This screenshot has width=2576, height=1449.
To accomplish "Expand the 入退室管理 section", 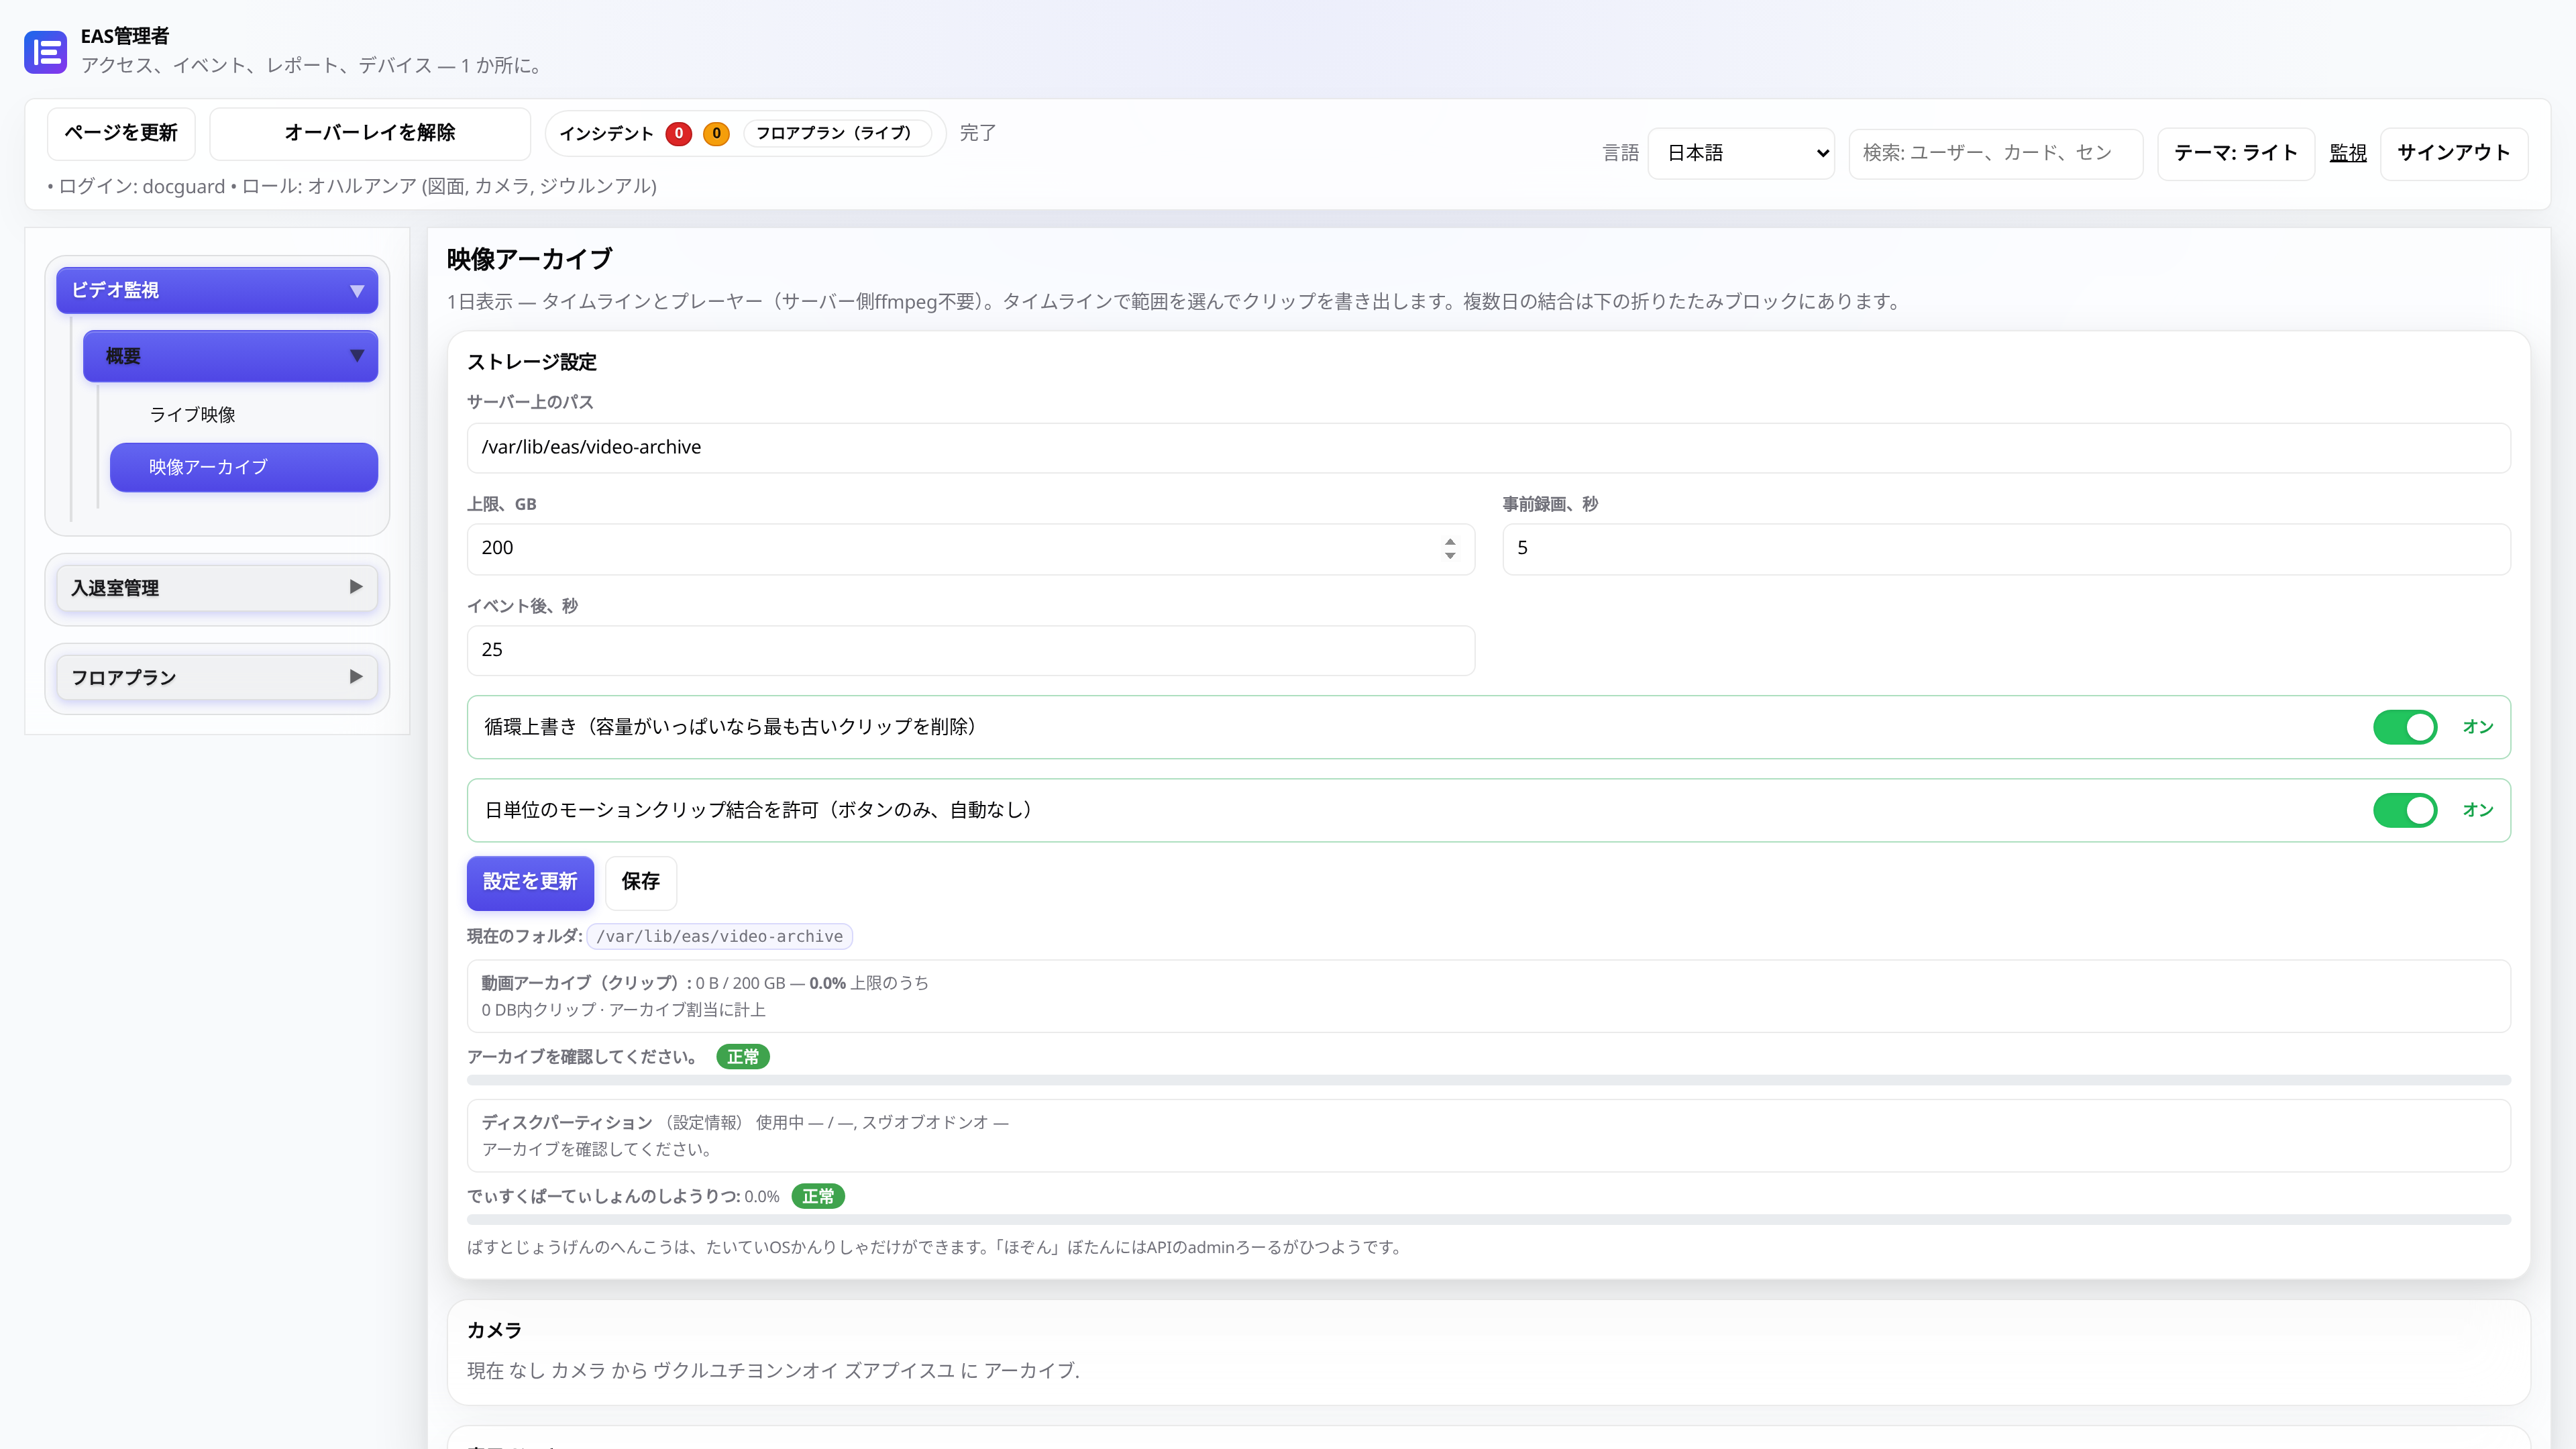I will 217,588.
